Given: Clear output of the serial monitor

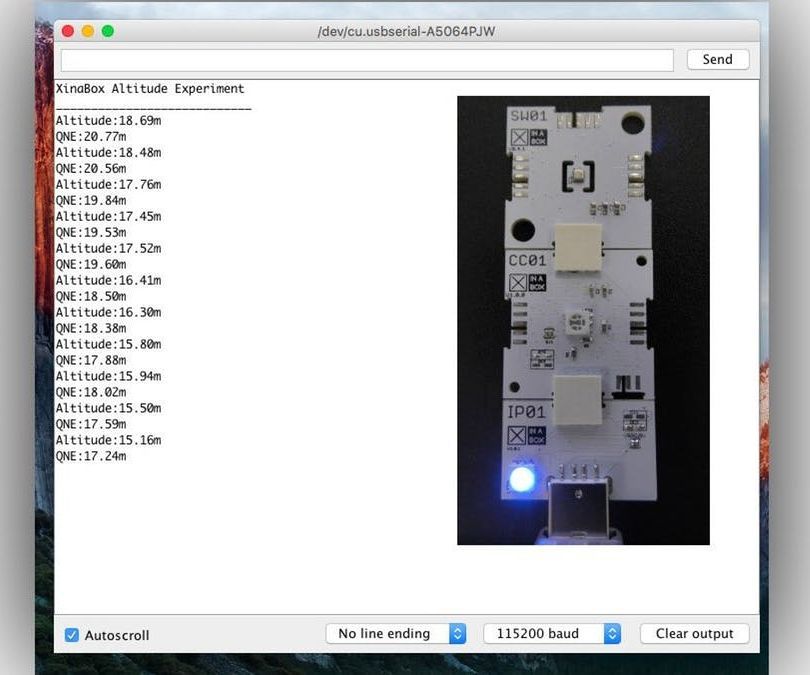Looking at the screenshot, I should (694, 633).
